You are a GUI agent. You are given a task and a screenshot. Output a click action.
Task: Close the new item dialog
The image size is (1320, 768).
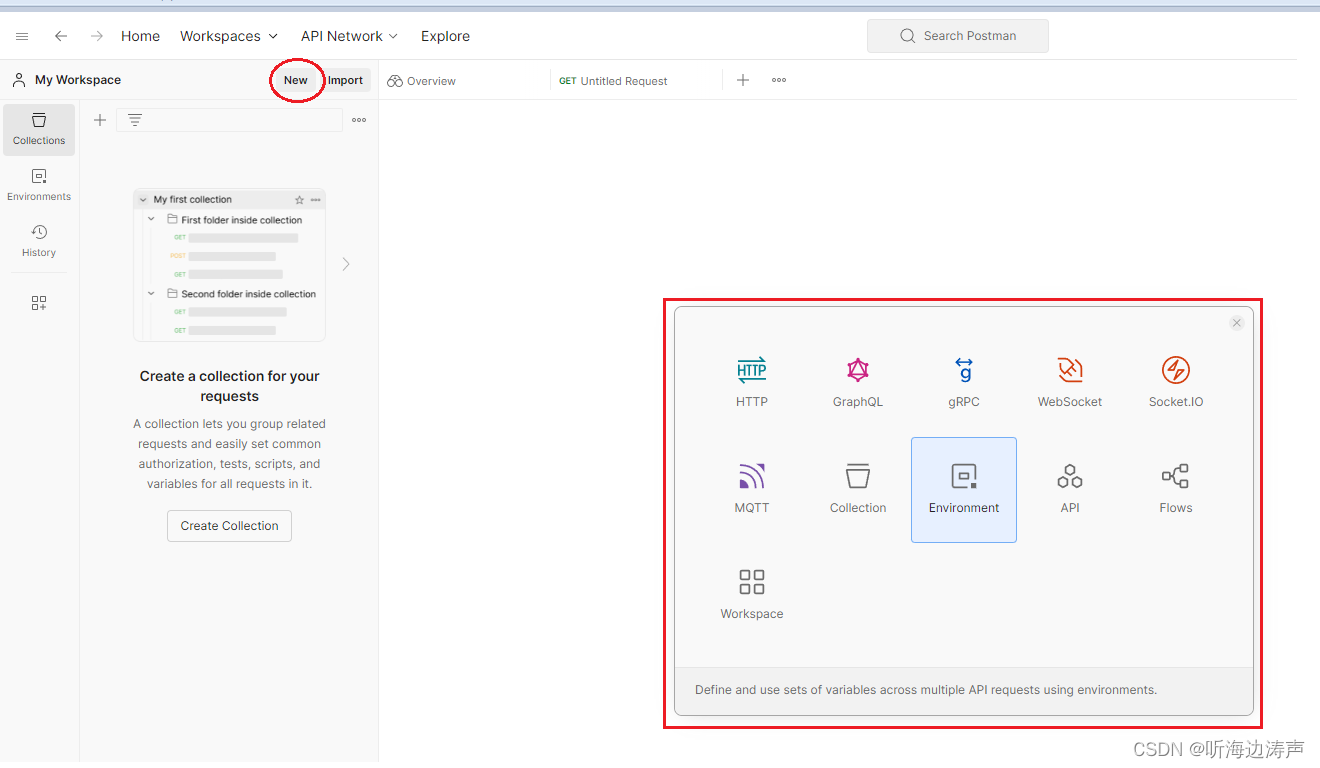tap(1237, 323)
